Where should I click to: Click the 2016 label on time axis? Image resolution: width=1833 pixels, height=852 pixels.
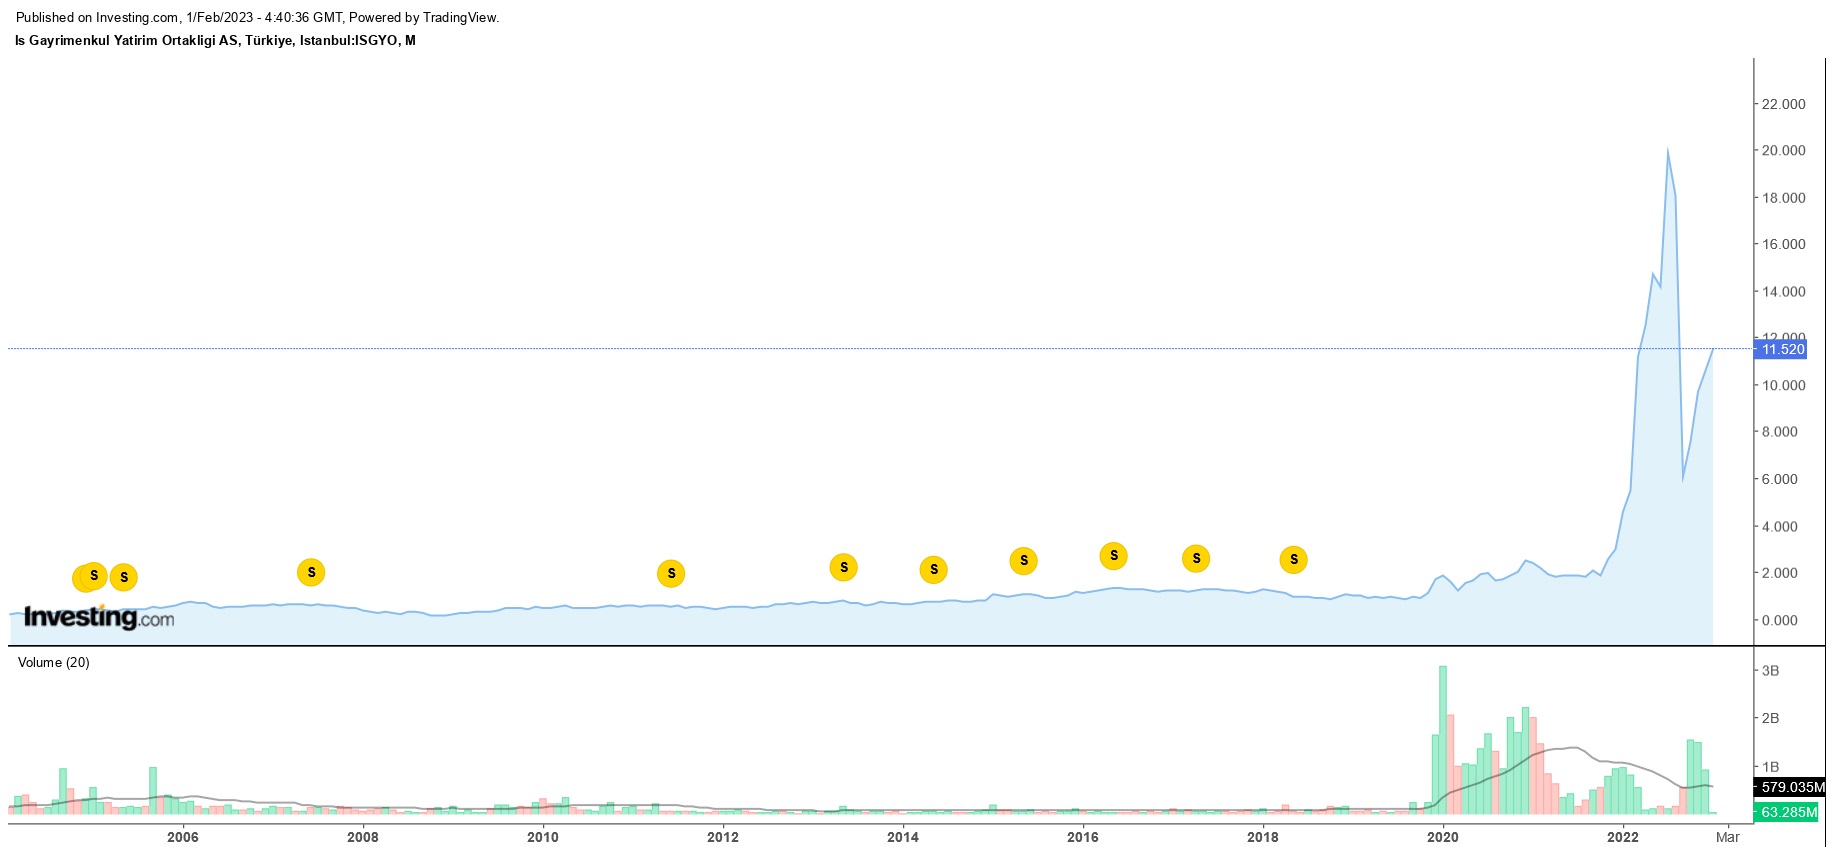click(1082, 837)
